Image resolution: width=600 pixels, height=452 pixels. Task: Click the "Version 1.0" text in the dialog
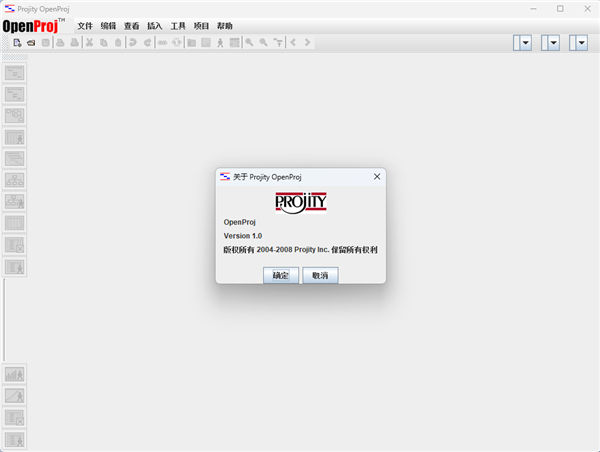(x=243, y=236)
